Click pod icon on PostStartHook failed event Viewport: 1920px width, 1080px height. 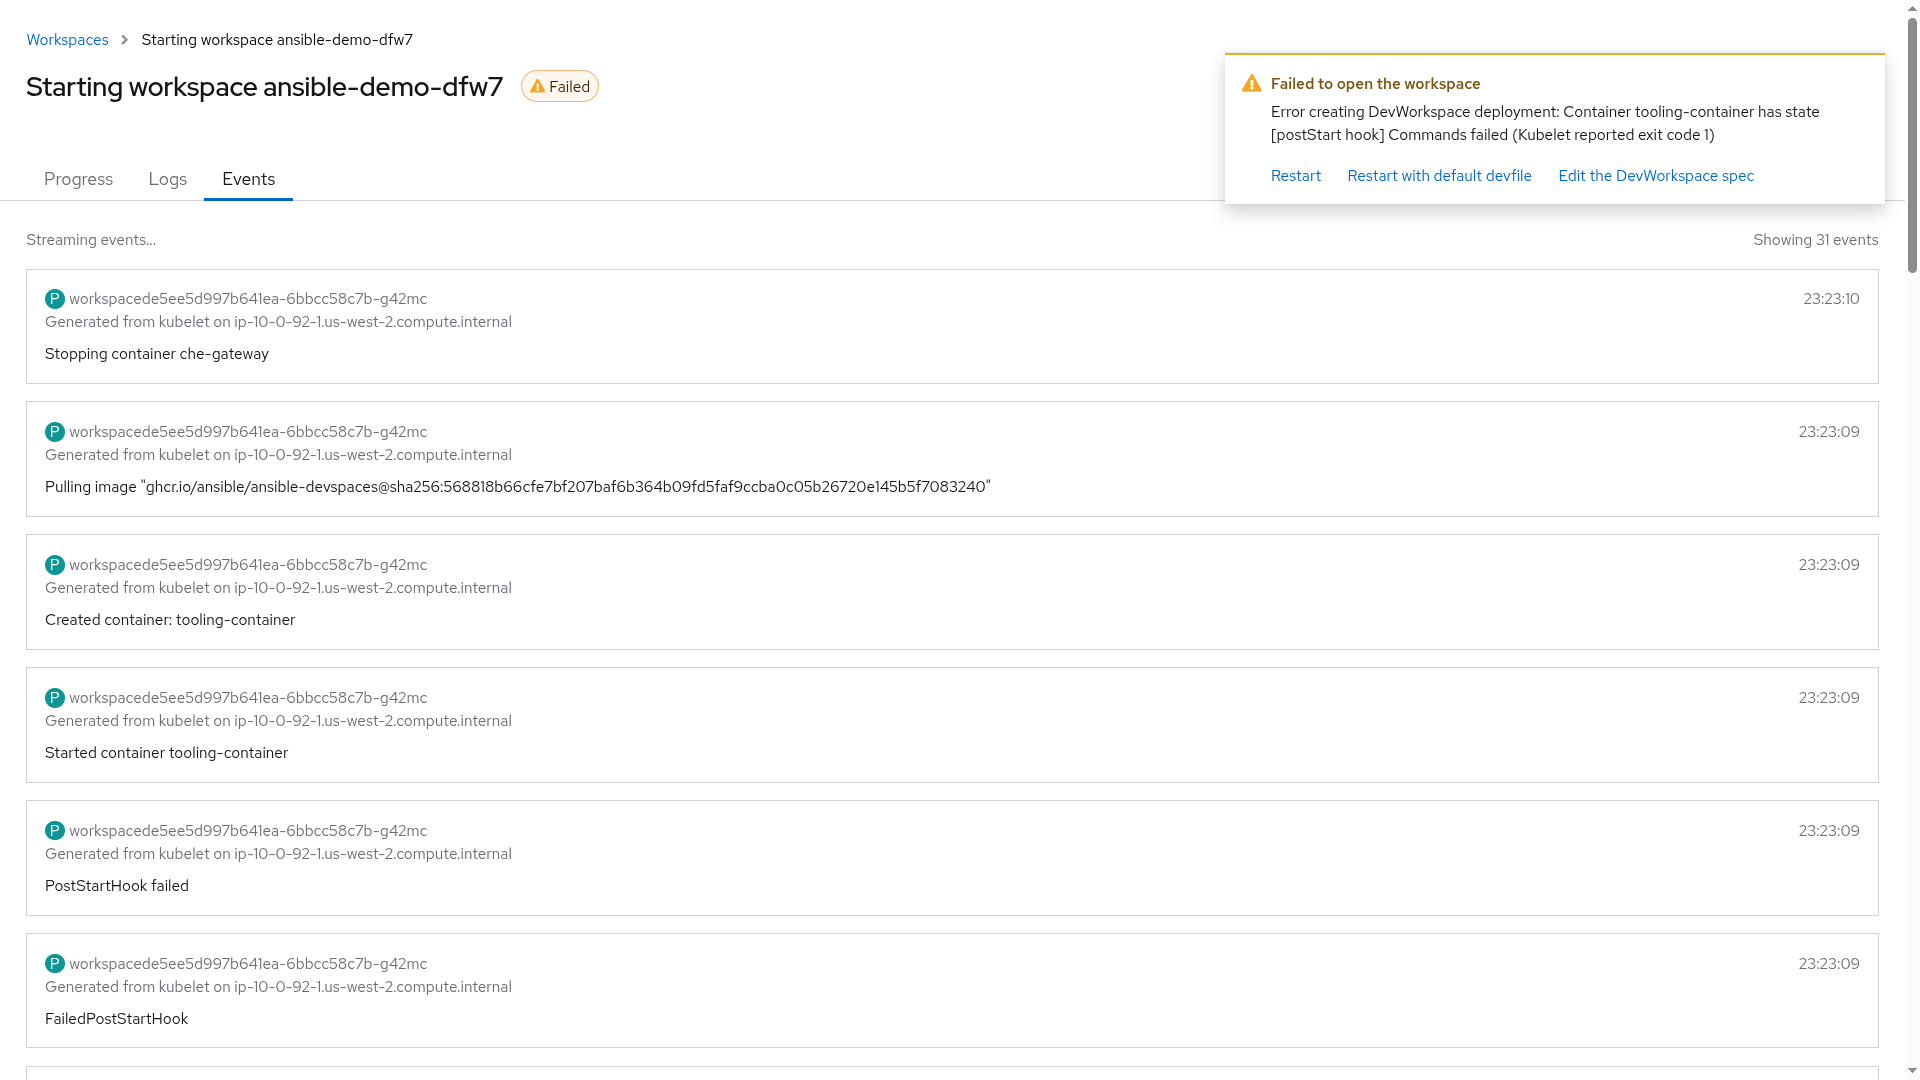[x=55, y=831]
